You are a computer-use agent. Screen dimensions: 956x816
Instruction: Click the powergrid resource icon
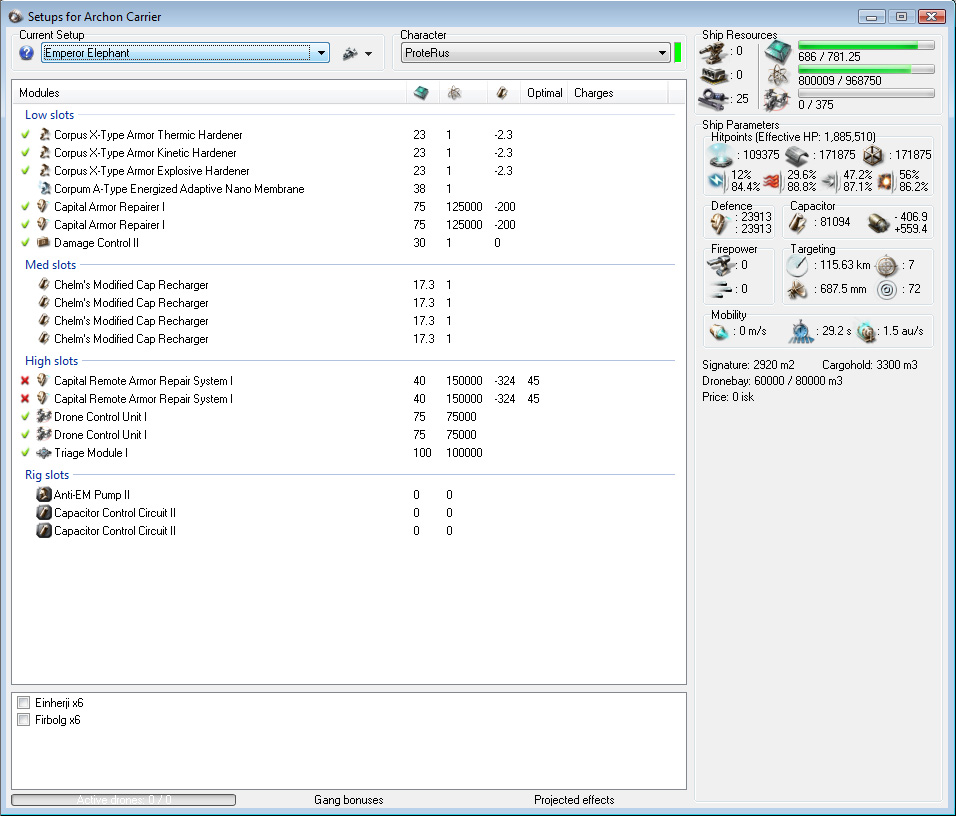[779, 75]
